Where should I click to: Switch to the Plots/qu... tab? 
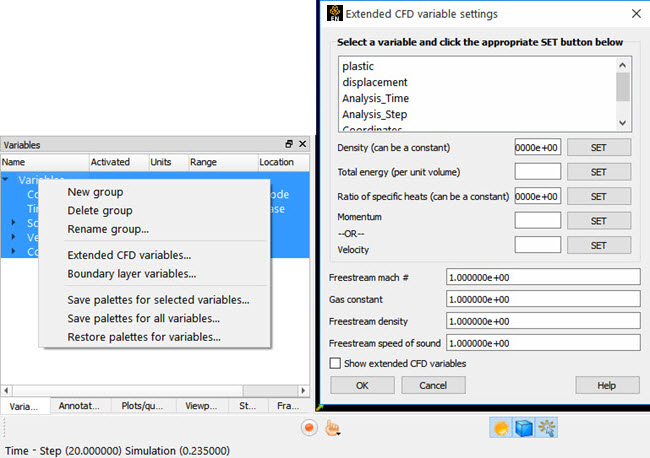[x=143, y=406]
